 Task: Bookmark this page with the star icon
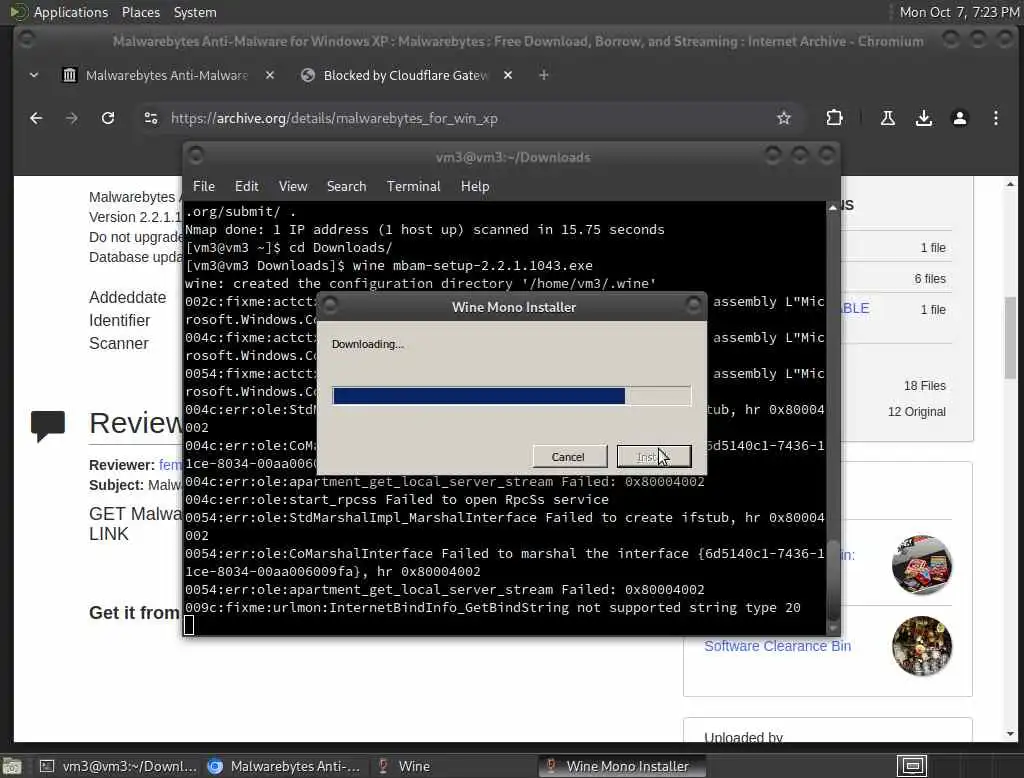tap(784, 118)
